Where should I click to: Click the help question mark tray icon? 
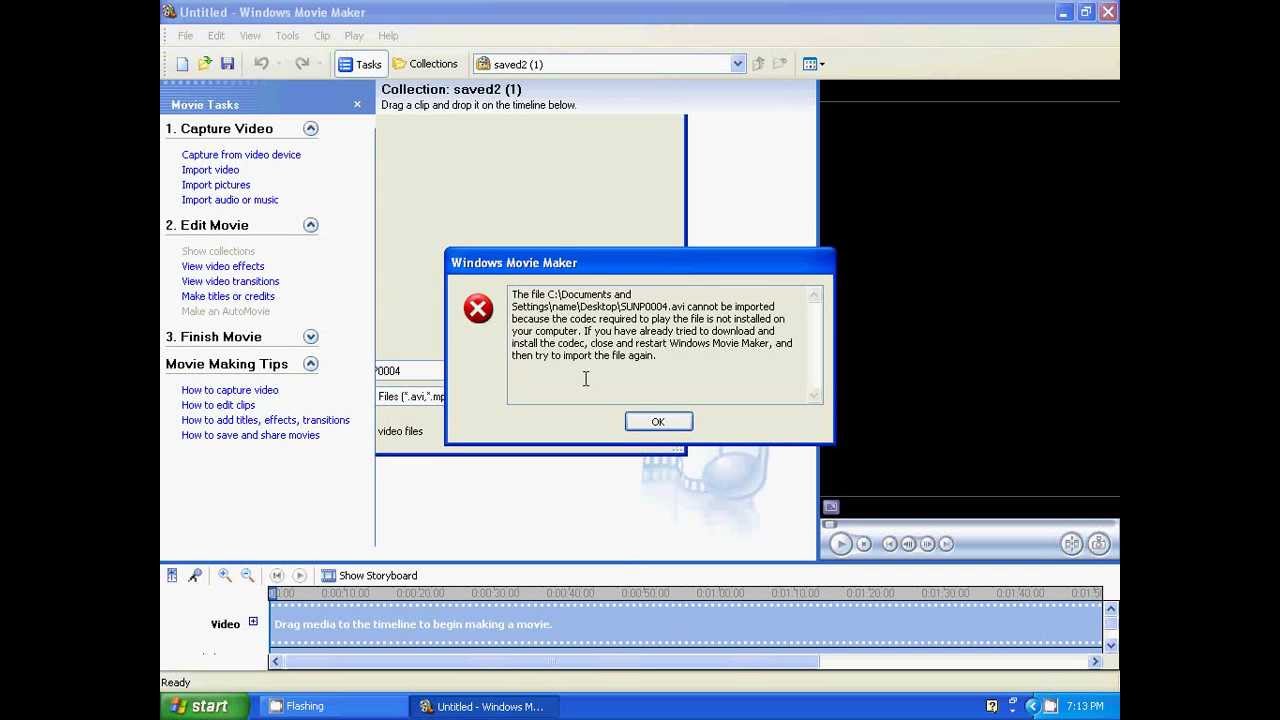(992, 706)
